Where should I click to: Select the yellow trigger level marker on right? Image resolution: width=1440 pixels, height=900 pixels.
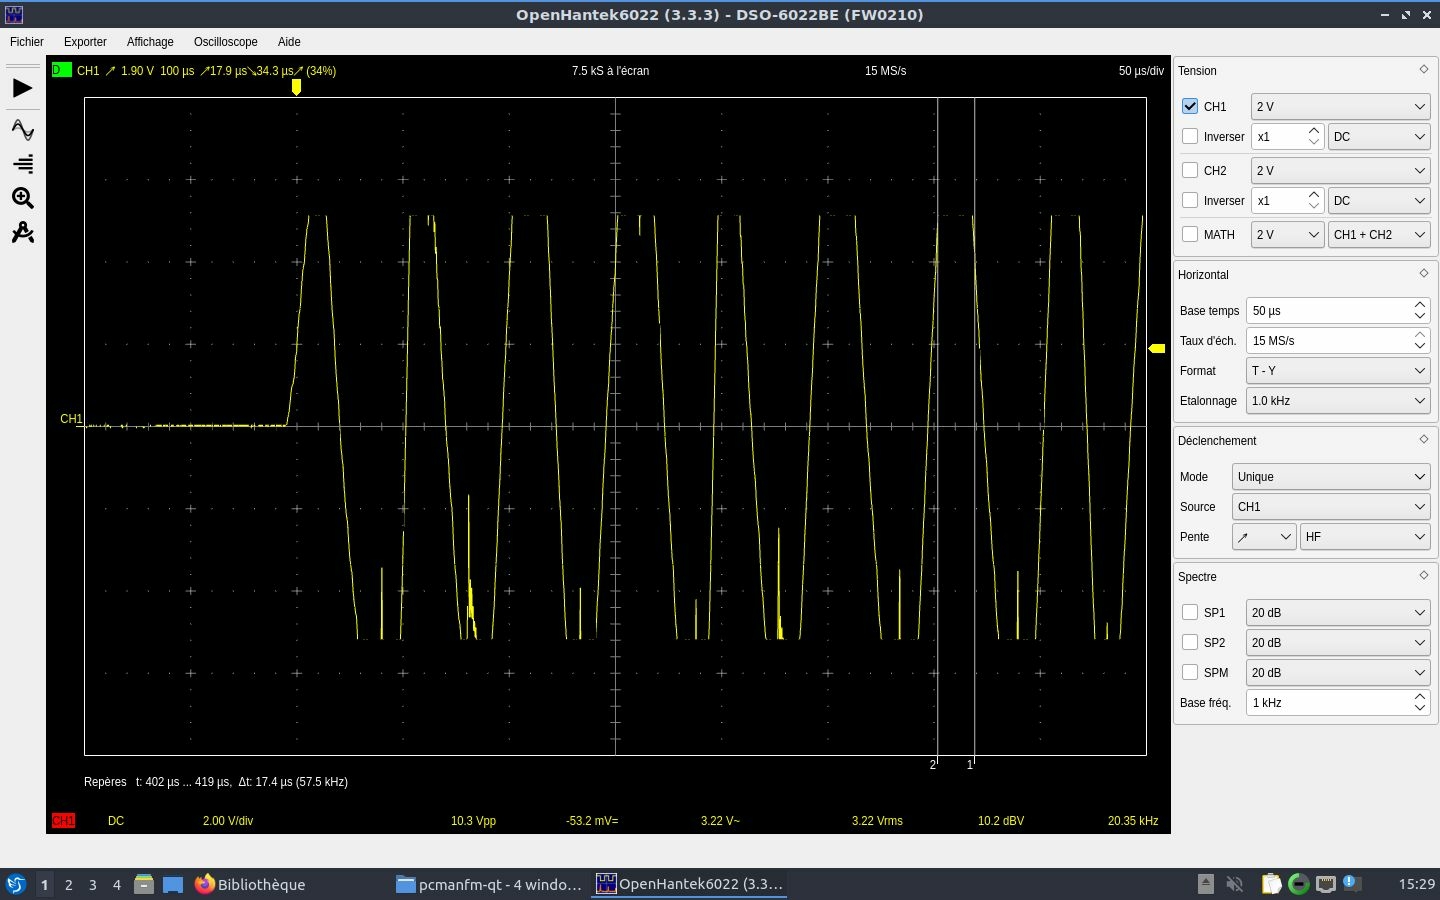click(1157, 348)
